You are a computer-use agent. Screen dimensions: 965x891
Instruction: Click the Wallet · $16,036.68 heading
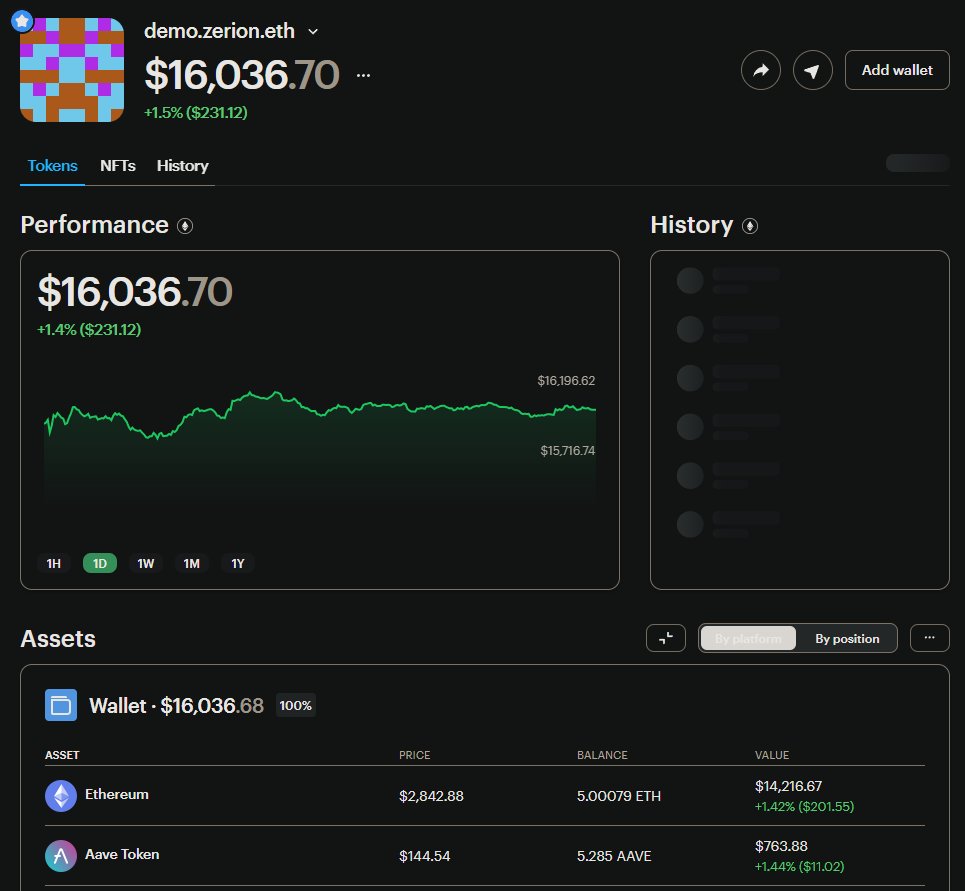pyautogui.click(x=176, y=705)
